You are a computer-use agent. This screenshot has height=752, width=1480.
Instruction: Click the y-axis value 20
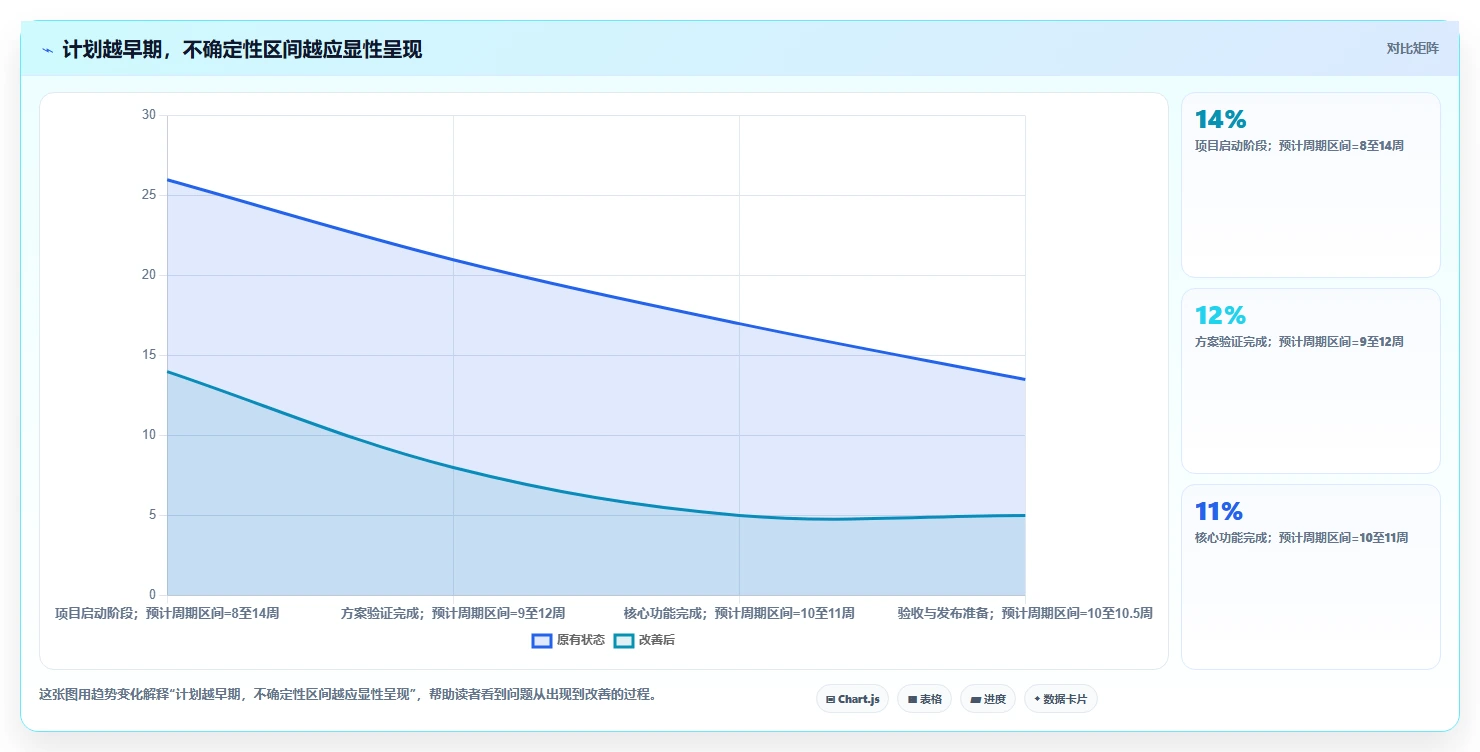click(x=149, y=275)
